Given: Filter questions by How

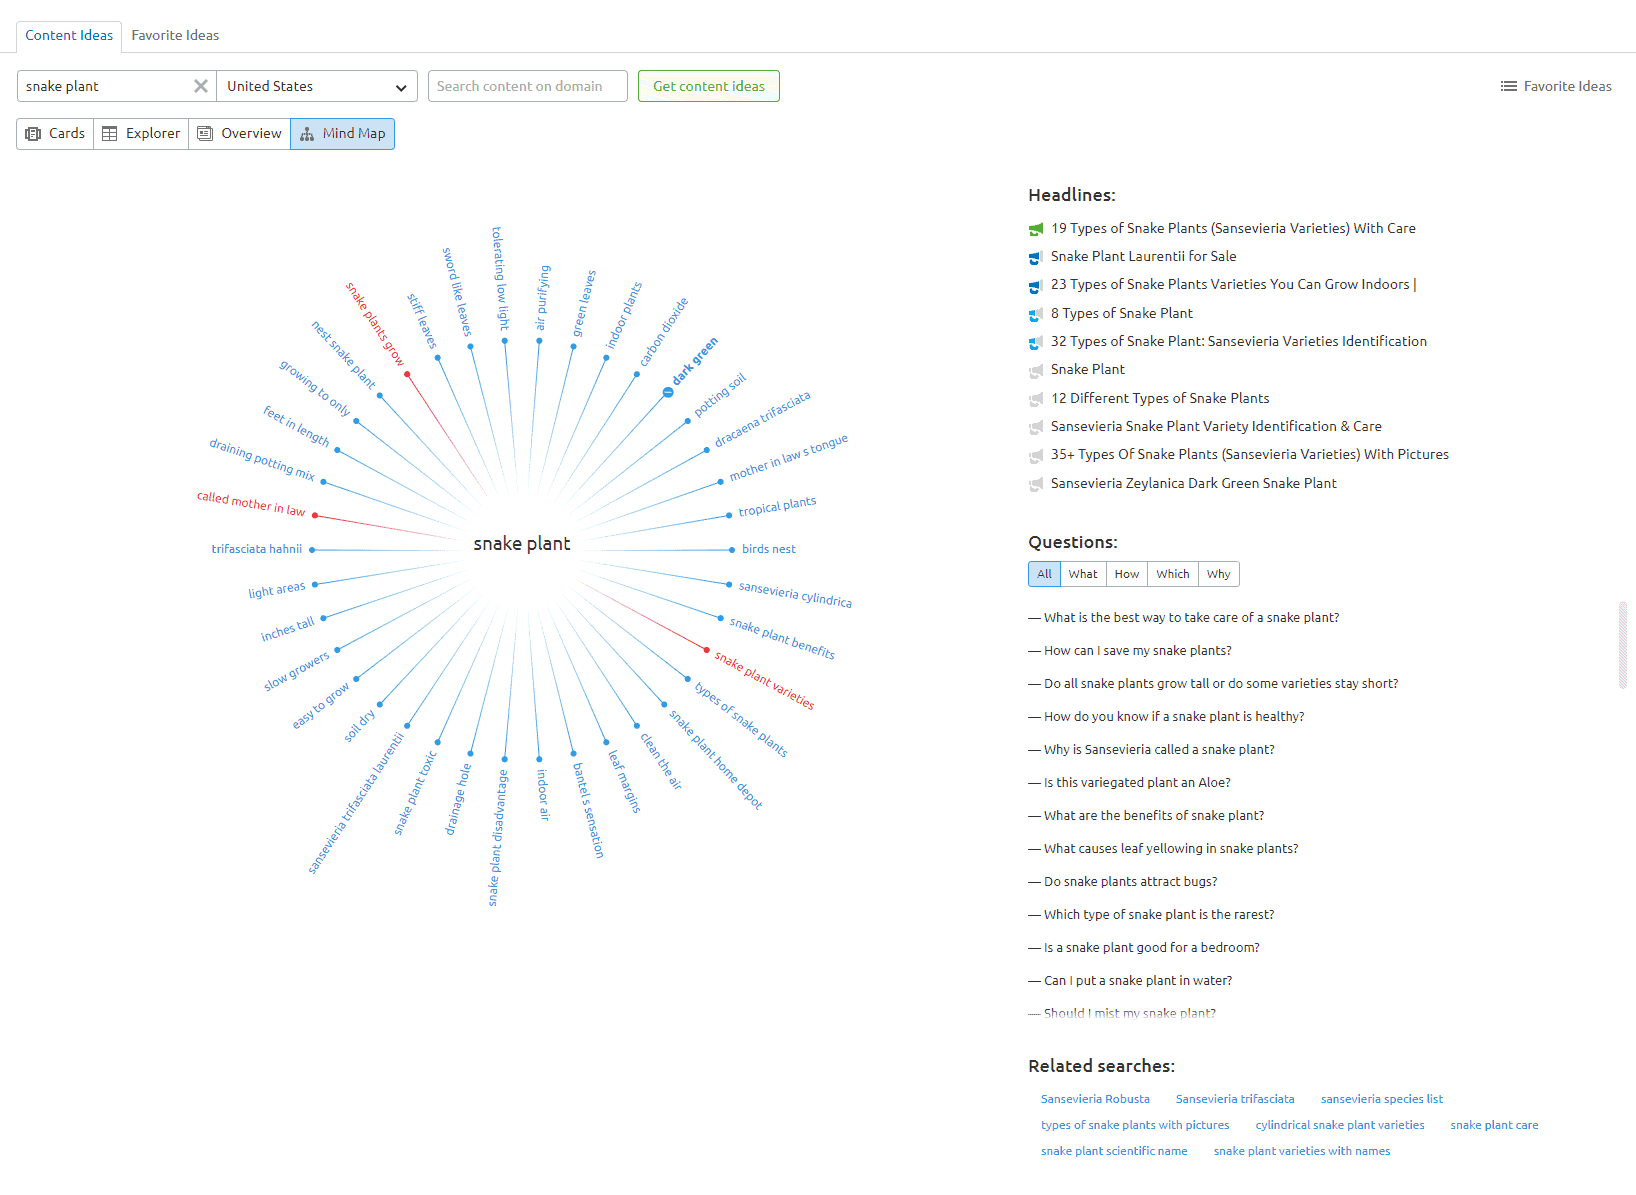Looking at the screenshot, I should click(x=1127, y=574).
